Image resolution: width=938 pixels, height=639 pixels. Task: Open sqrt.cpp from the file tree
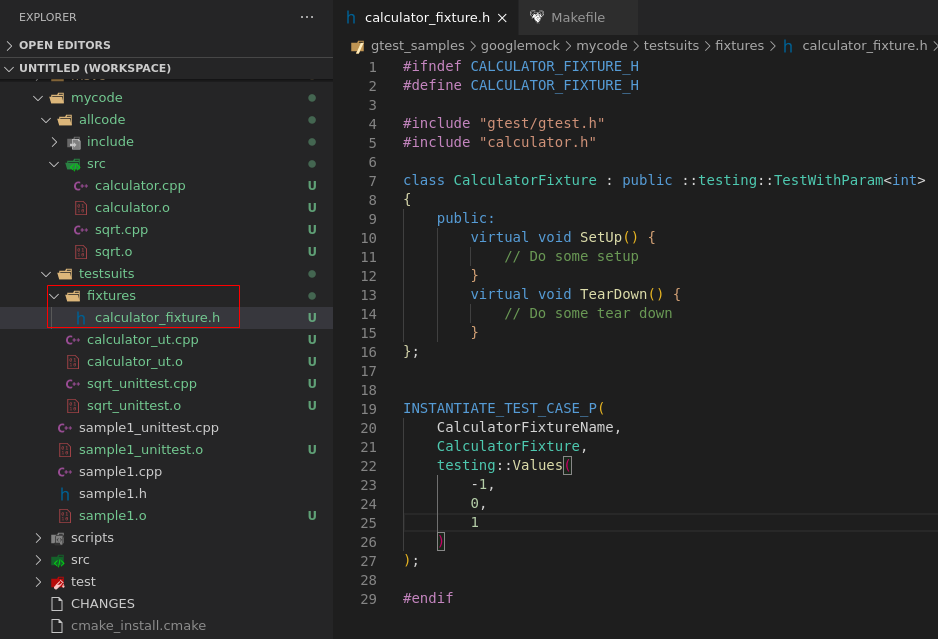(x=121, y=230)
